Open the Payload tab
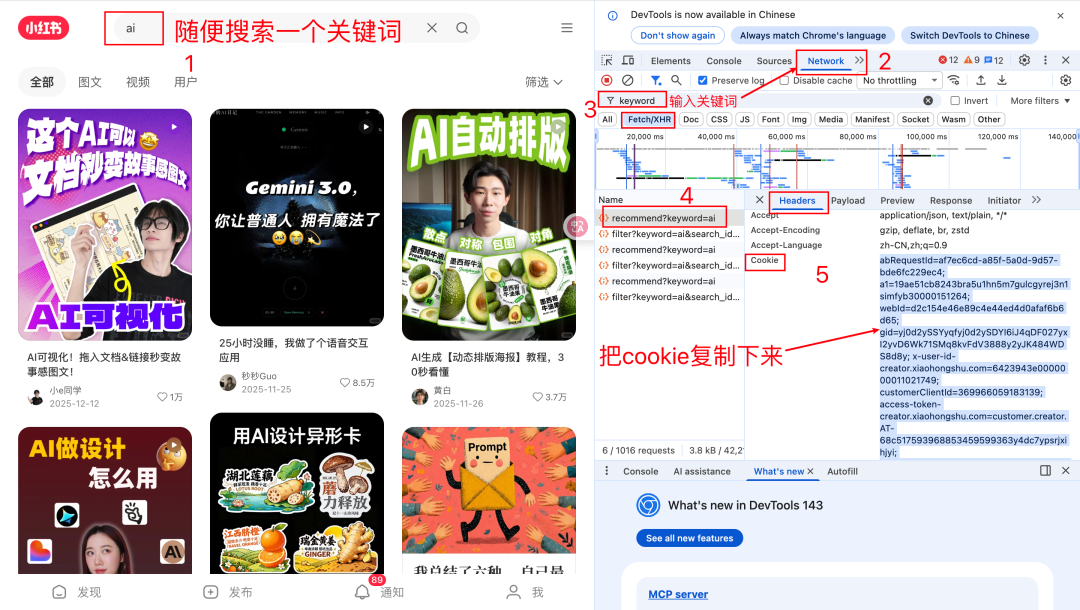Image resolution: width=1080 pixels, height=610 pixels. click(x=848, y=200)
